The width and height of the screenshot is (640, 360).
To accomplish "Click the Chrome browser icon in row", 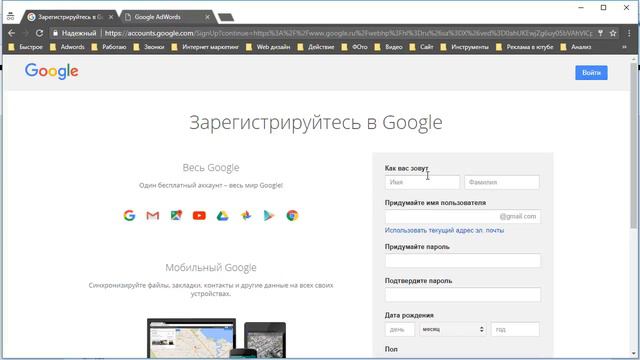I will (x=292, y=216).
